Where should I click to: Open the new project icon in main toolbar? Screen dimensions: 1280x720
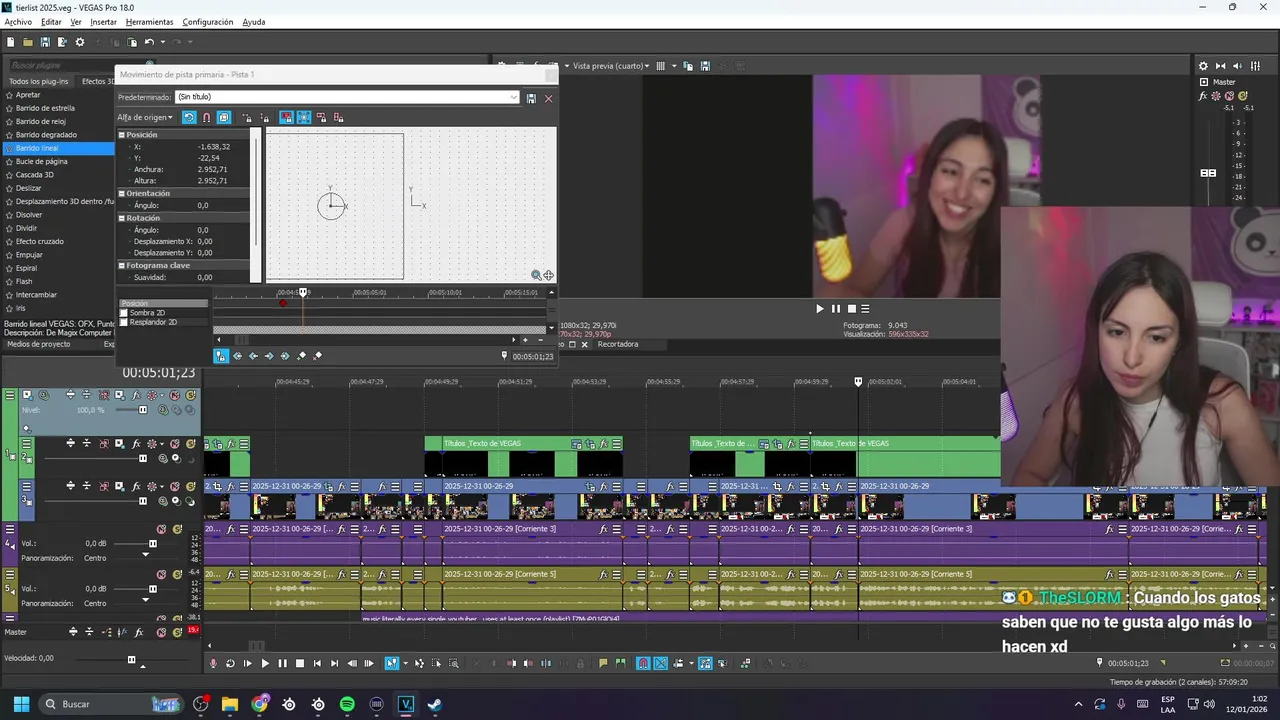coord(10,42)
